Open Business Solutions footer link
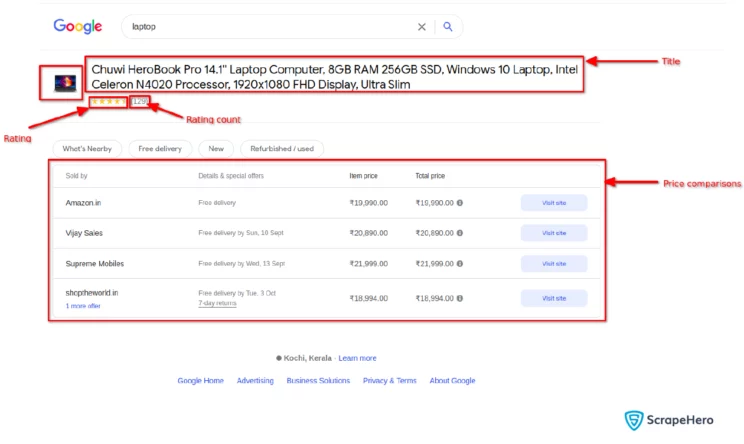Image resolution: width=744 pixels, height=444 pixels. 318,380
